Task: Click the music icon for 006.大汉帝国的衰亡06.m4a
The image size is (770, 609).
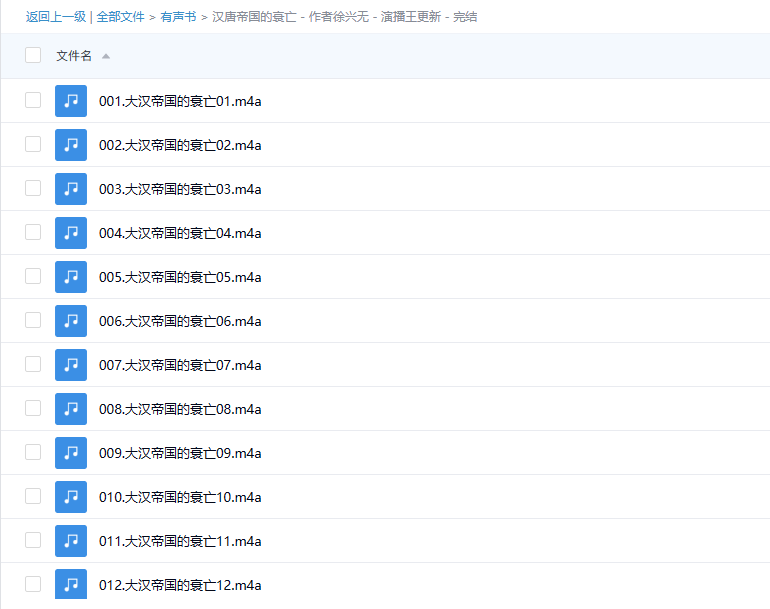Action: (x=71, y=321)
